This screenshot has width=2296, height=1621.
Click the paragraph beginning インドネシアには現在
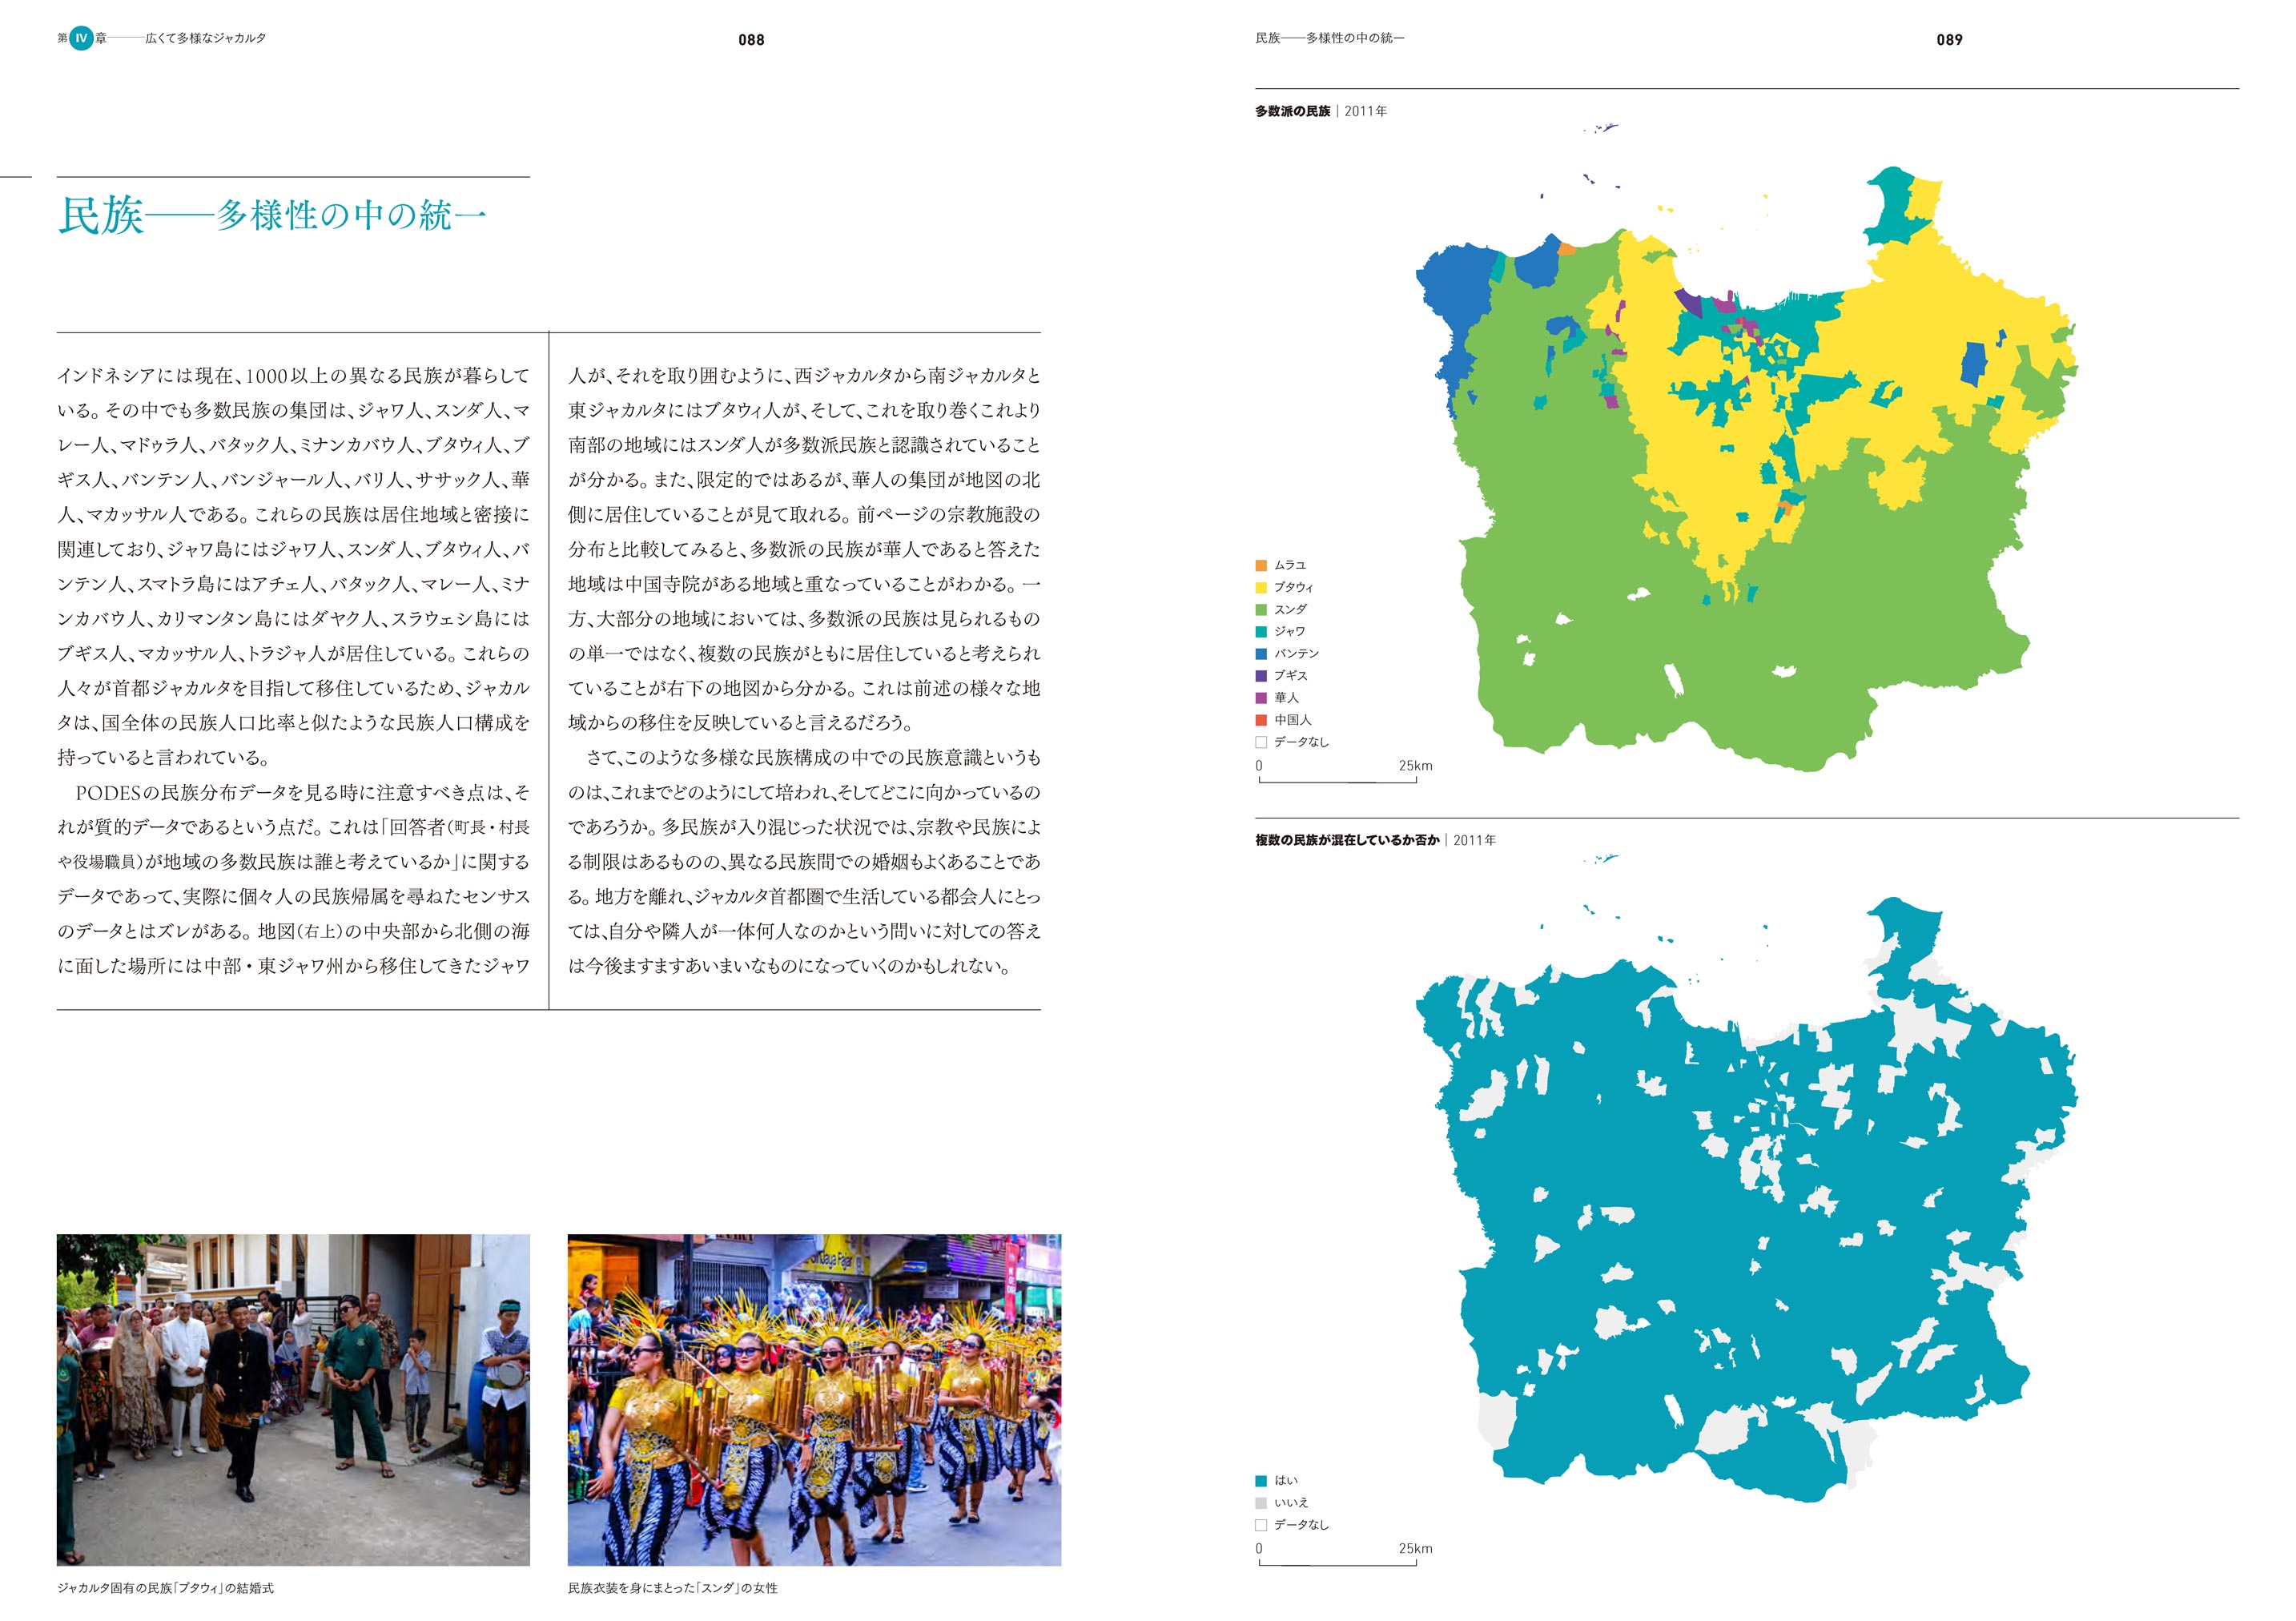293,566
